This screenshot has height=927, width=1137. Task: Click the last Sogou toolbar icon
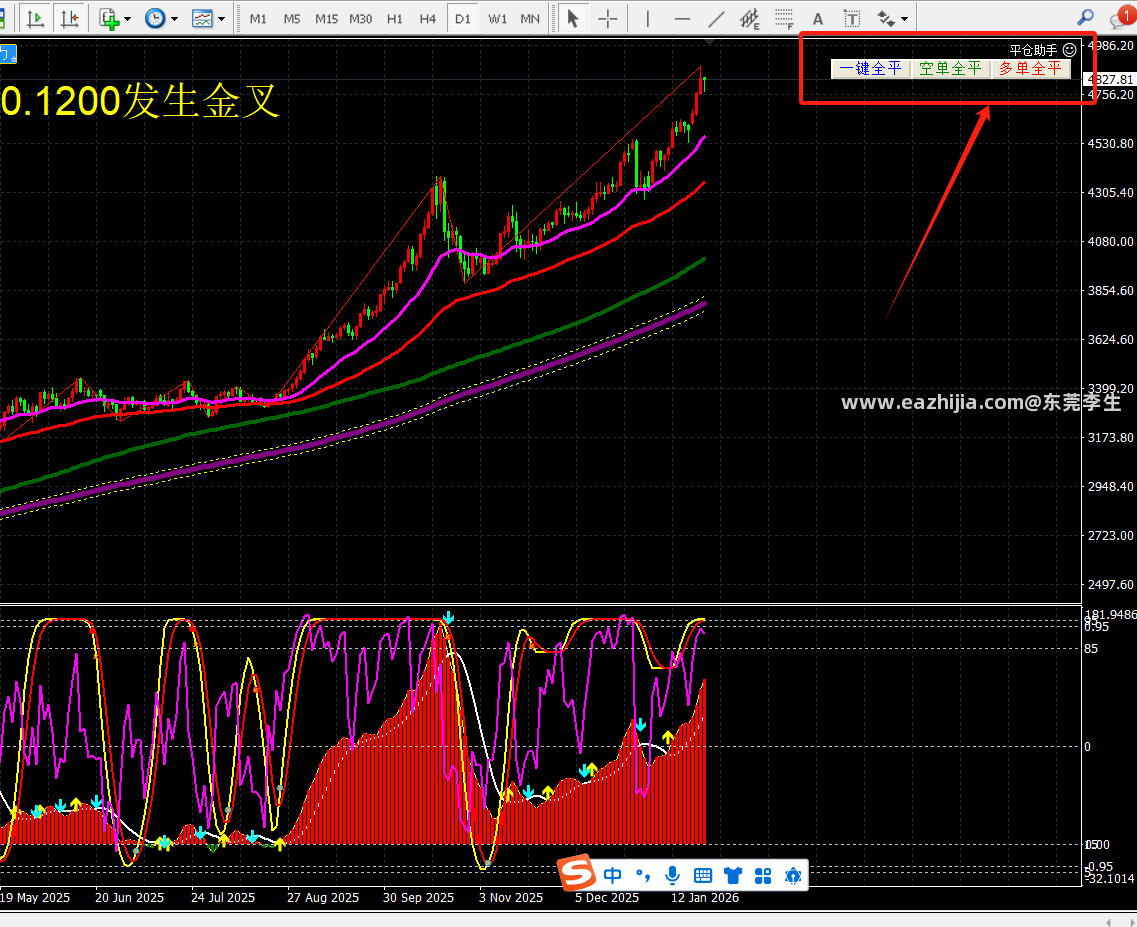point(793,876)
